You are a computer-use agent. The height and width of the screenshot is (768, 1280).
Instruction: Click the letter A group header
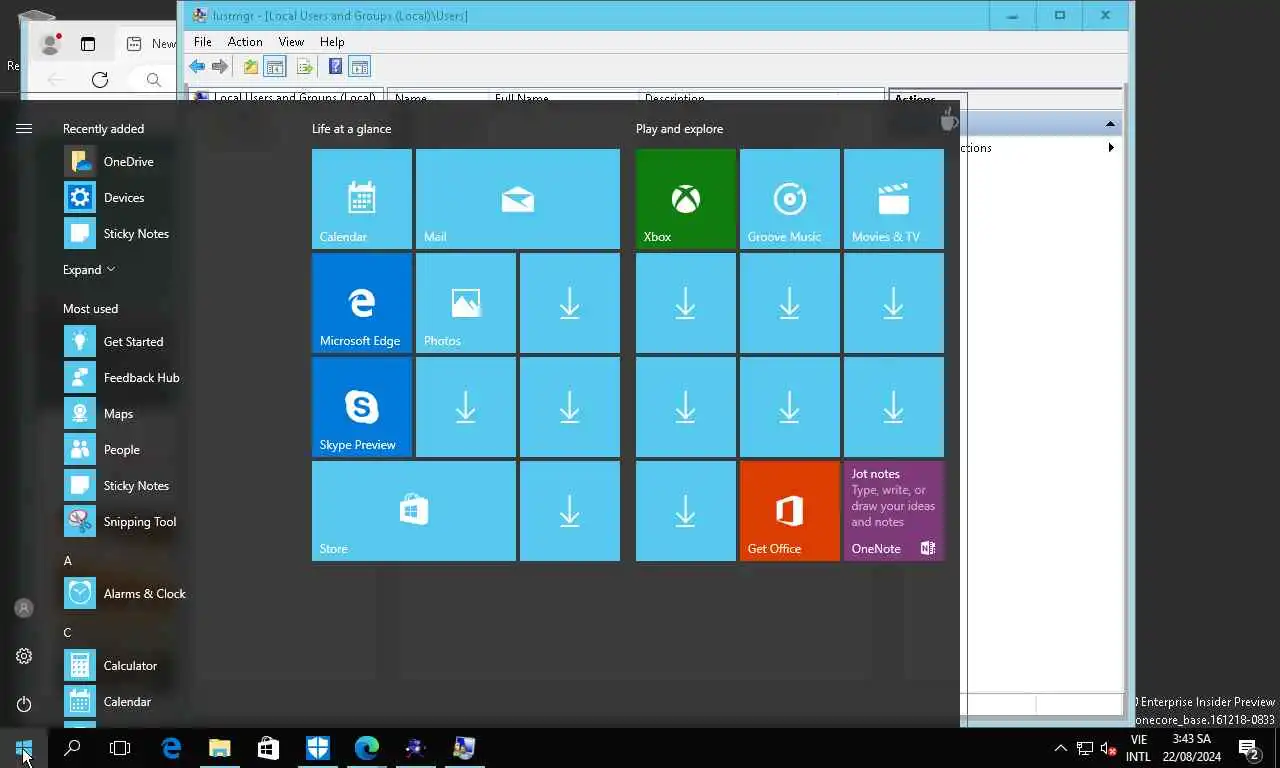pos(68,561)
